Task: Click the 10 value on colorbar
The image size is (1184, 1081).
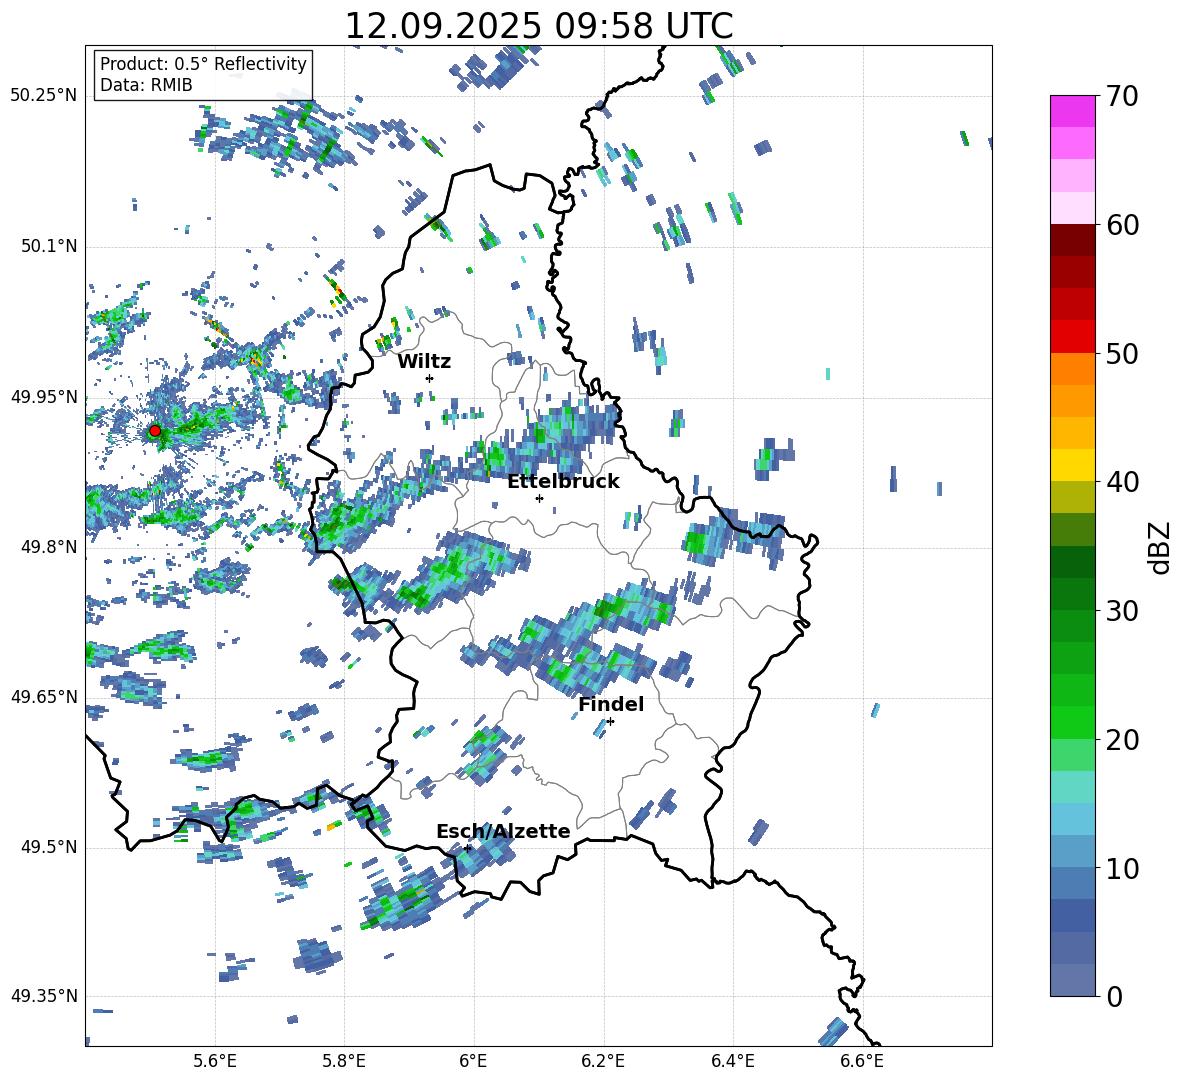Action: 1123,869
